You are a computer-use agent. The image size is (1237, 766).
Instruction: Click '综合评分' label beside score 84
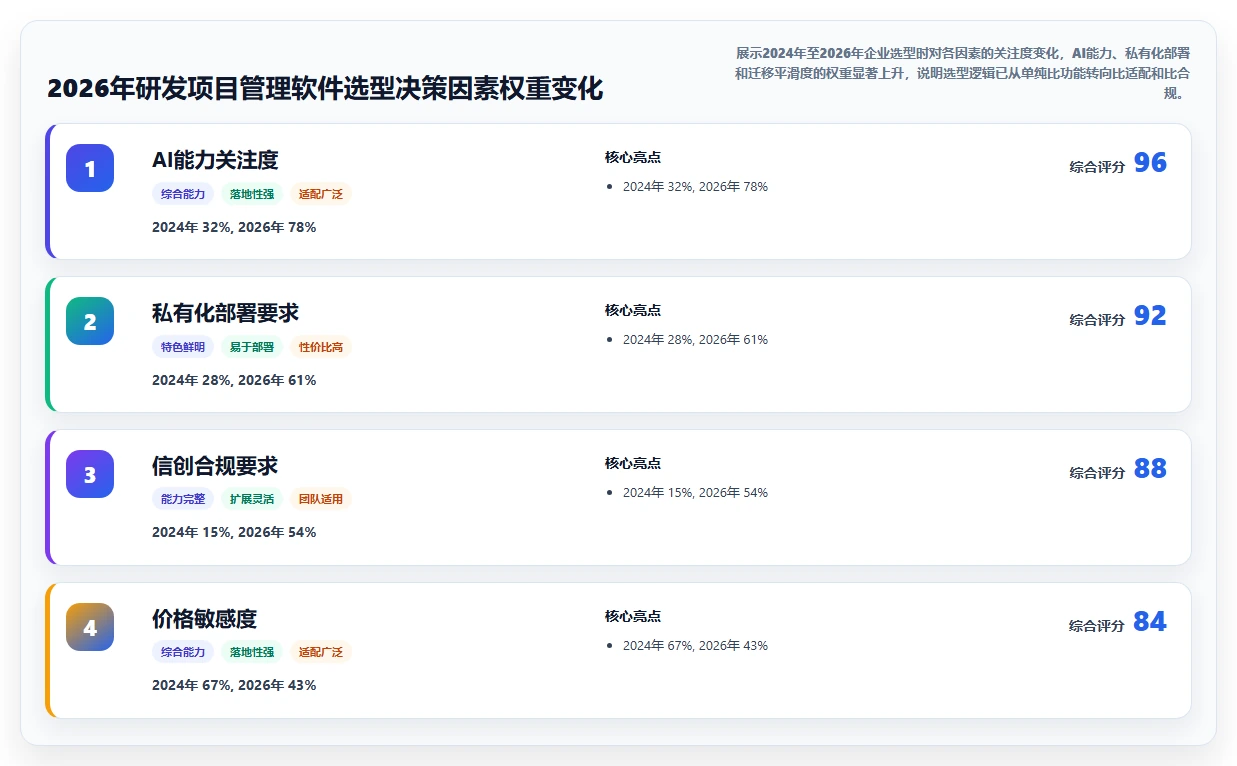[1097, 626]
